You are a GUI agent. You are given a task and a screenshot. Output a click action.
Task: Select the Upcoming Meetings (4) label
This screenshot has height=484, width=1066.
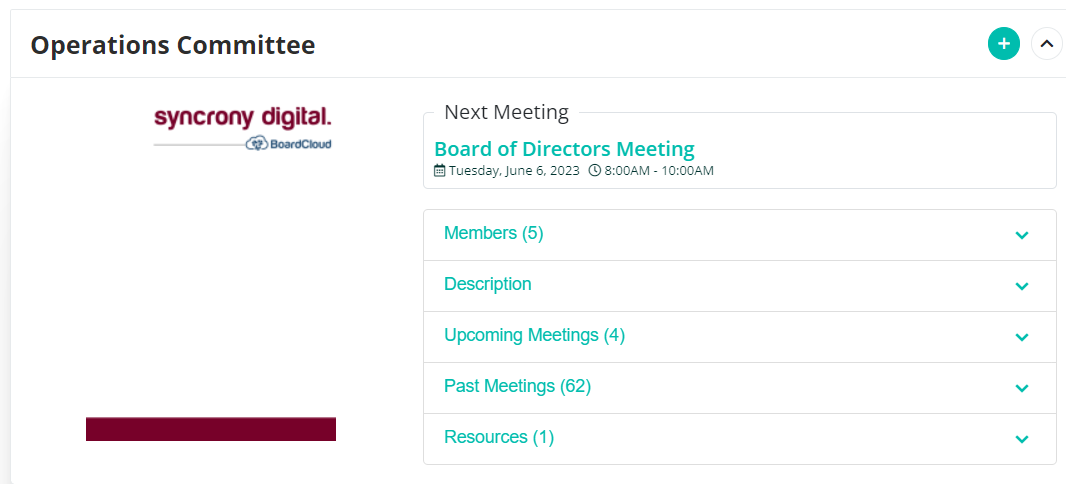tap(534, 335)
